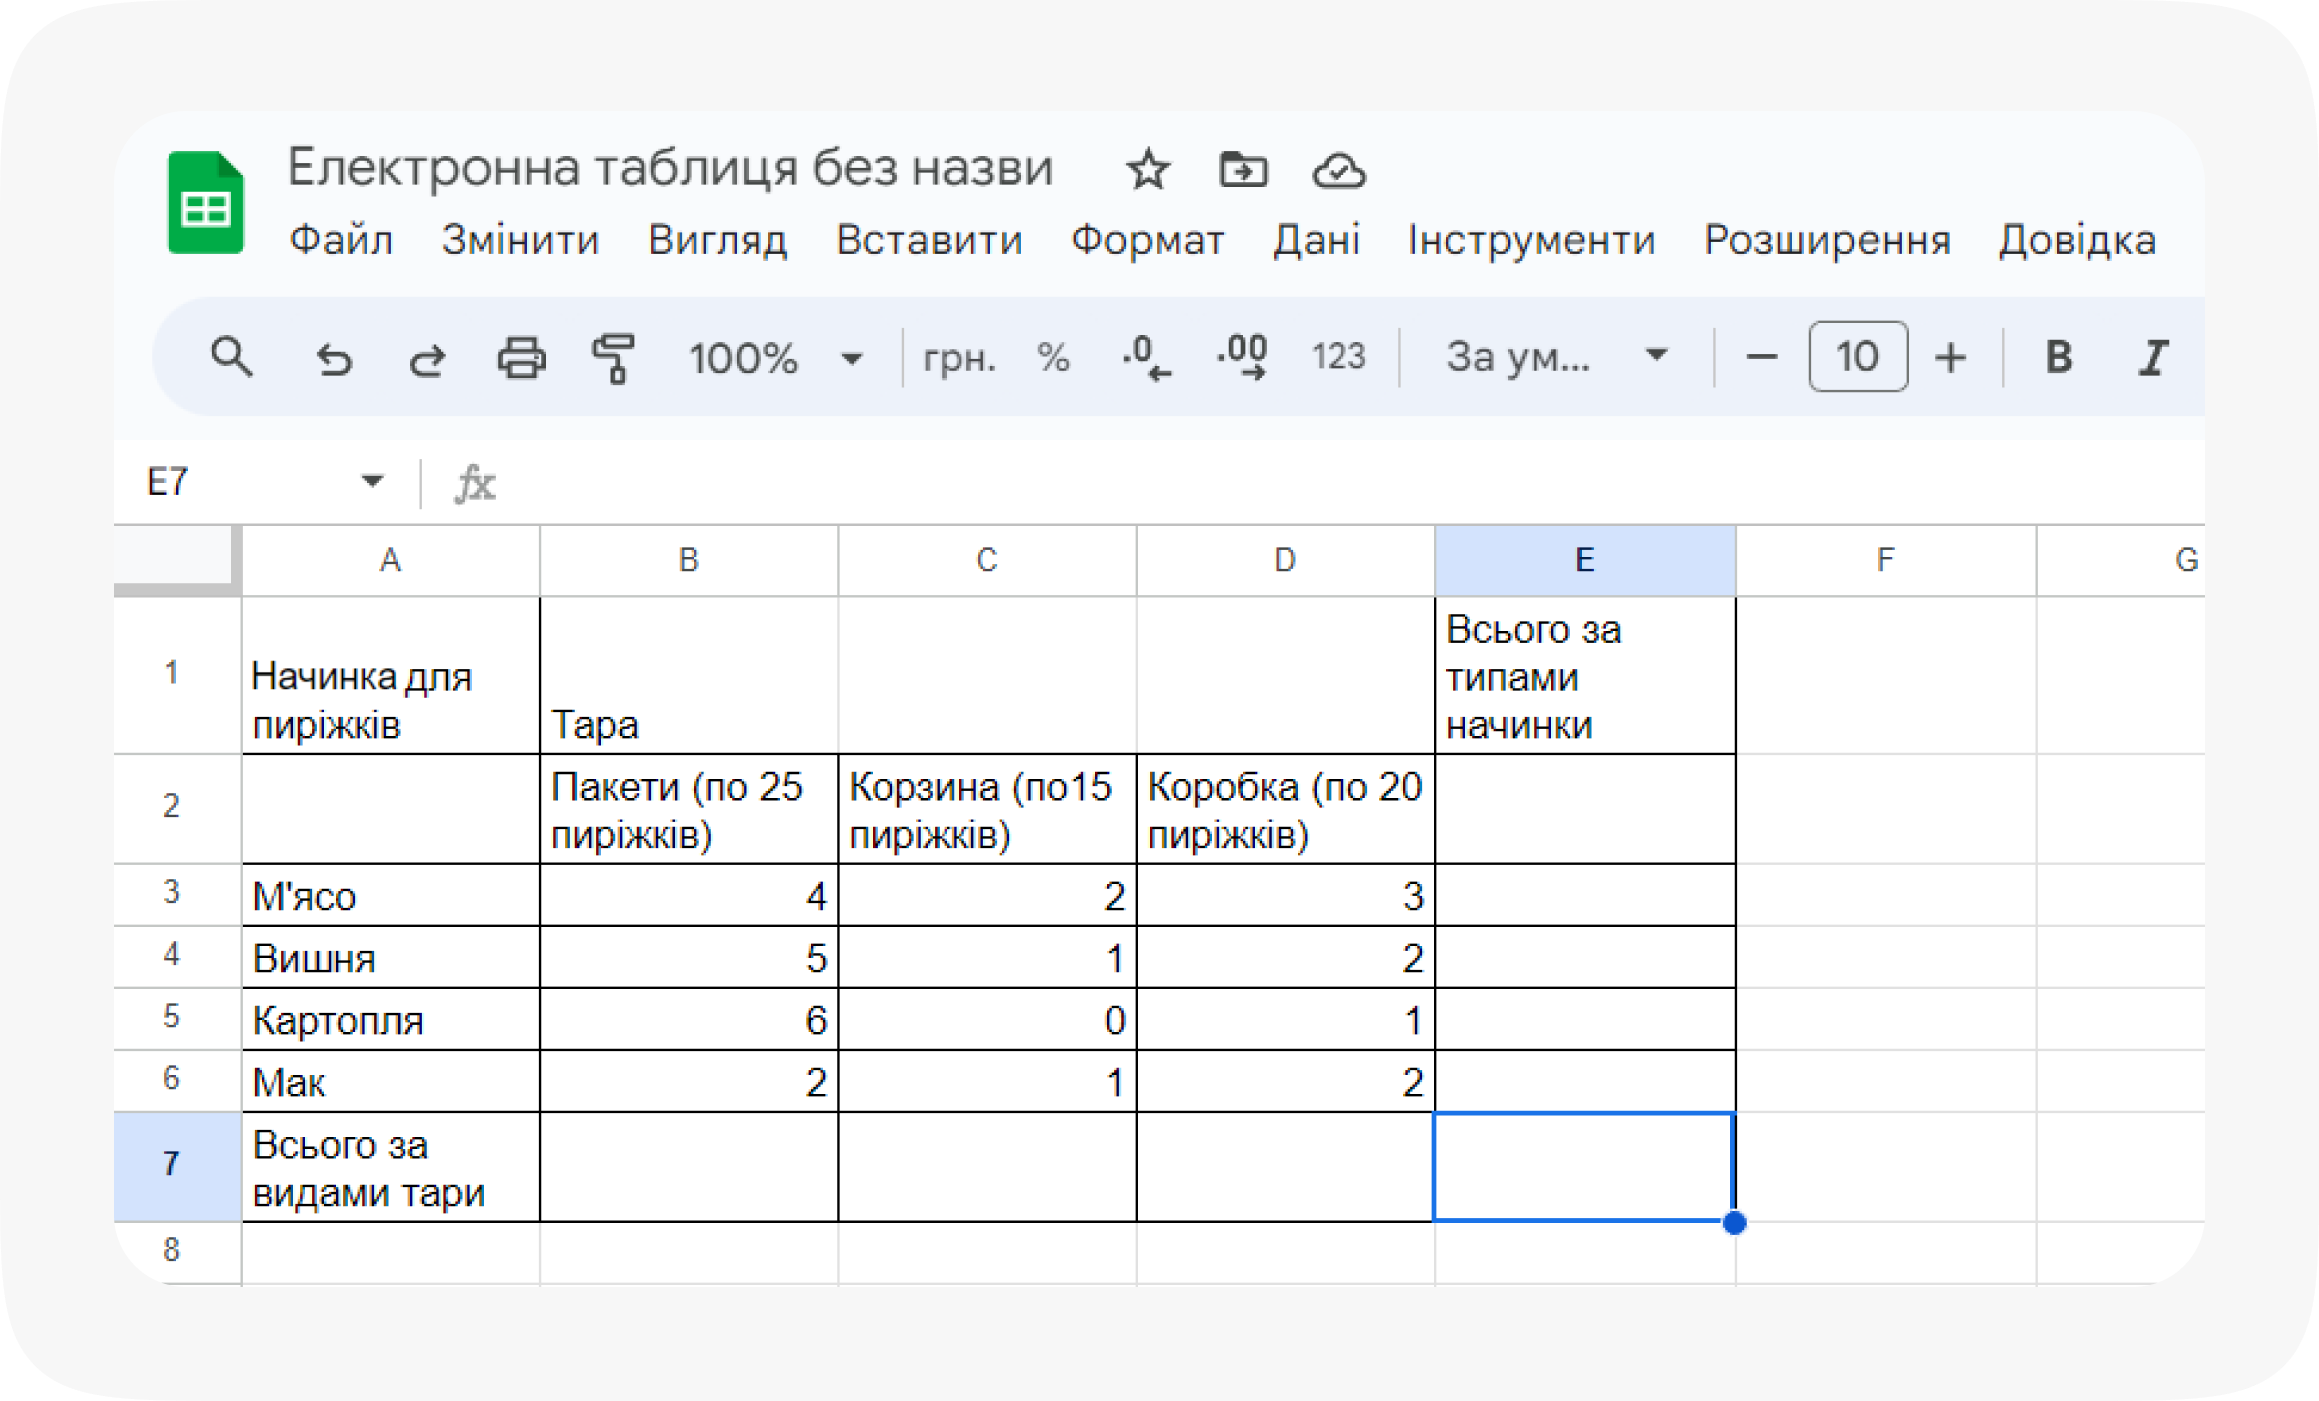Select column F header
The image size is (2319, 1401).
(x=1885, y=560)
